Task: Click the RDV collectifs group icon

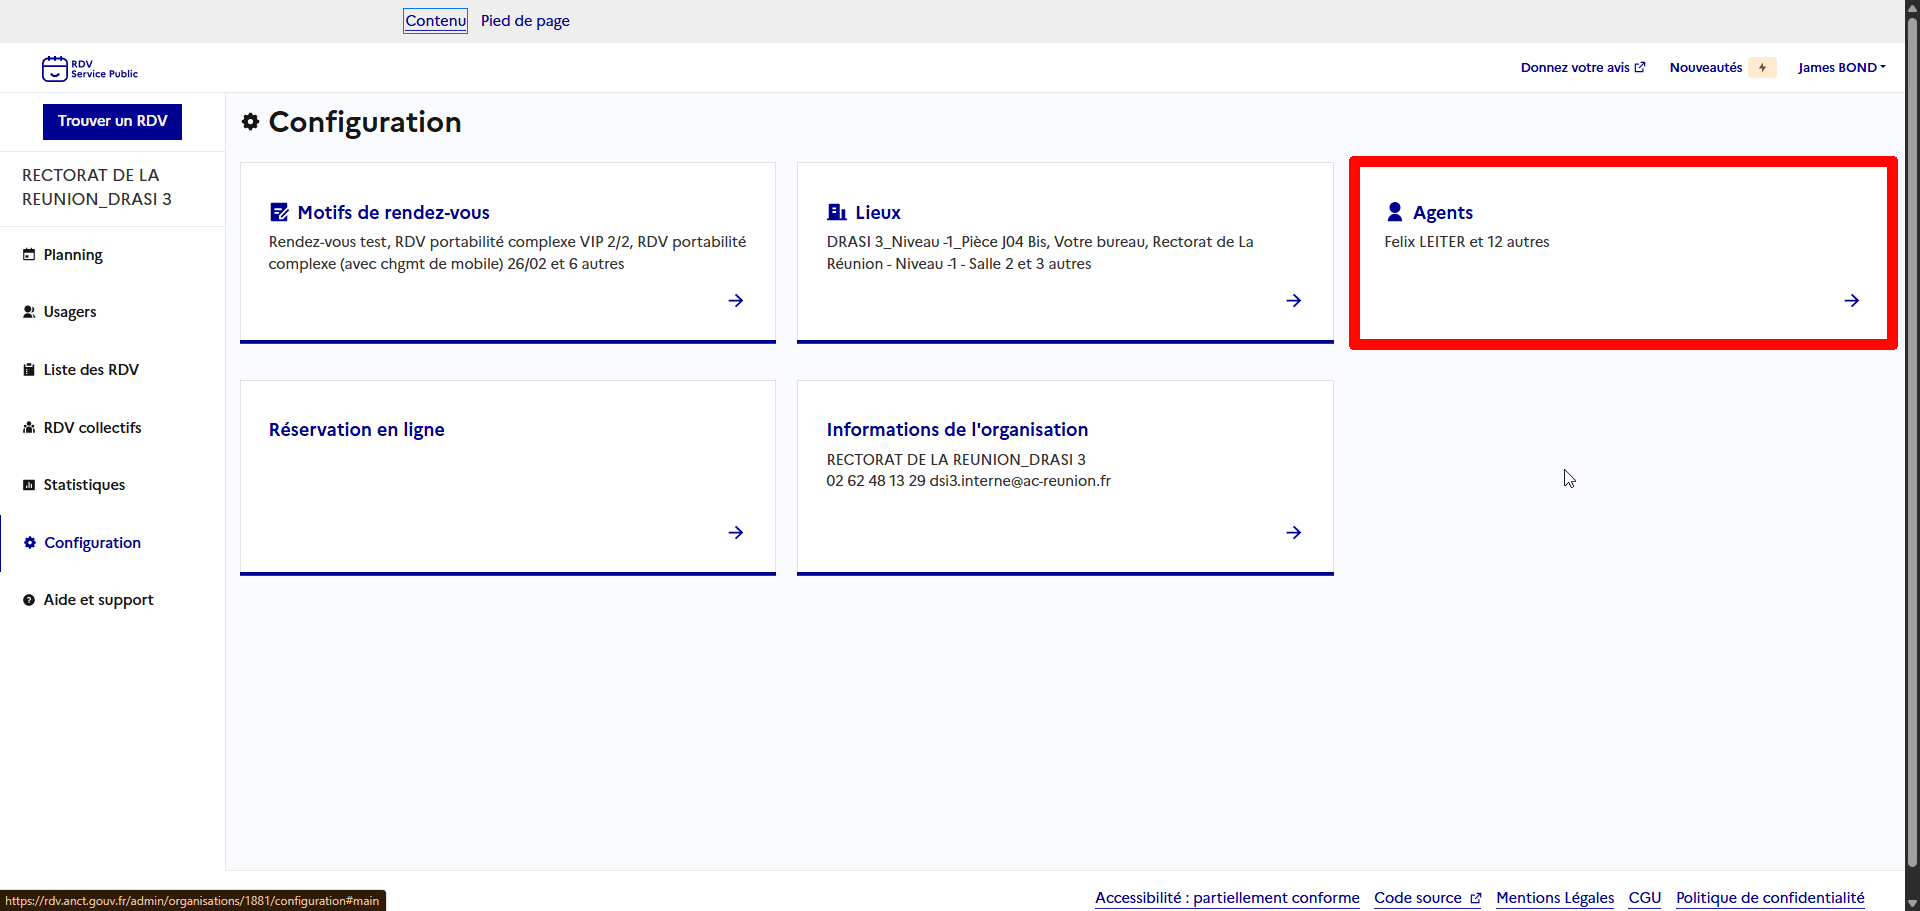Action: [x=29, y=427]
